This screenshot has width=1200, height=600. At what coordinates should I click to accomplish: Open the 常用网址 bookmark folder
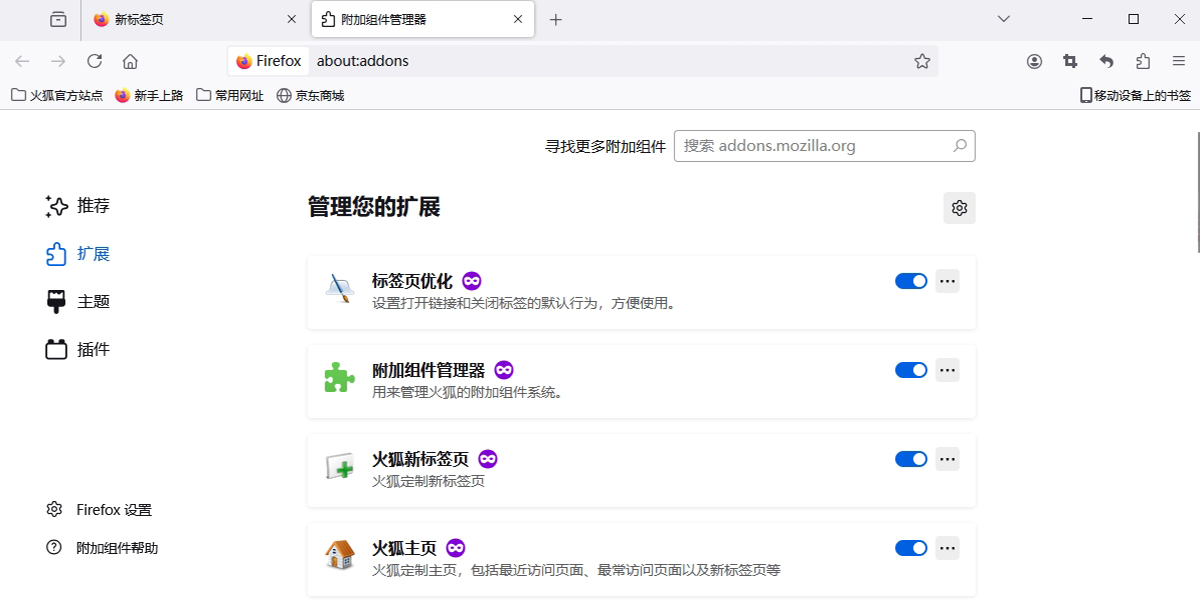(230, 96)
